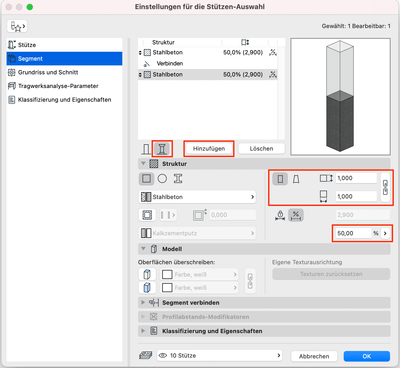
Task: Select the Verbinden row in list
Action: tap(207, 63)
